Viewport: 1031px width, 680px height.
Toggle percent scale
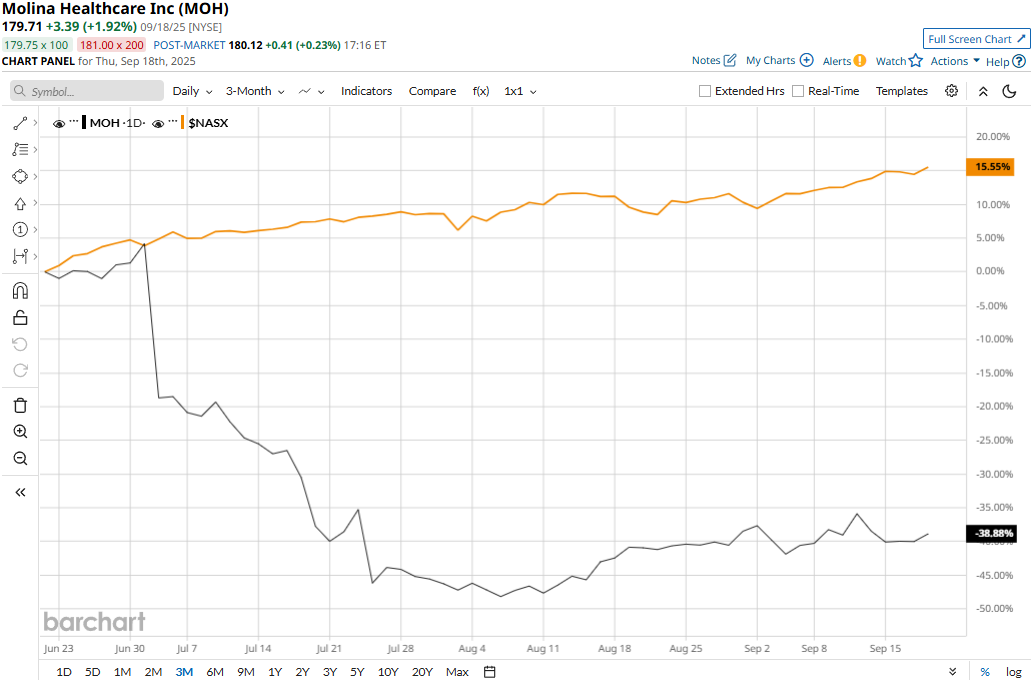(x=985, y=671)
